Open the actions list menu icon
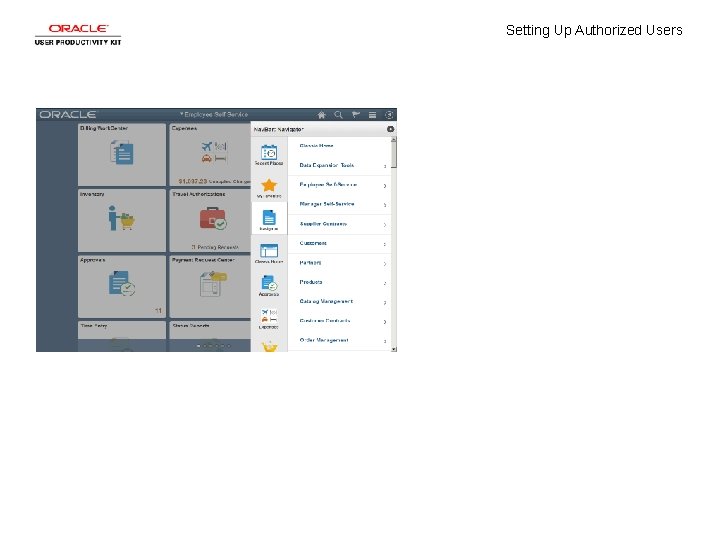 (x=372, y=115)
